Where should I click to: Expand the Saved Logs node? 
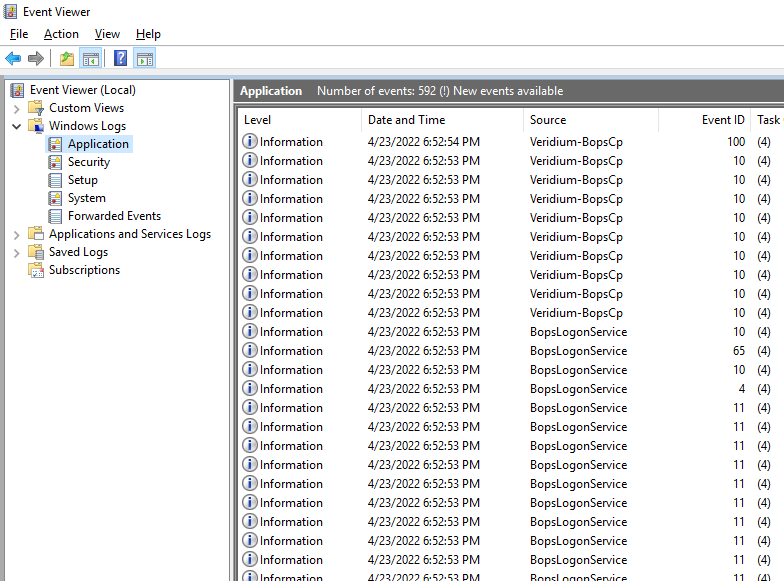point(17,253)
